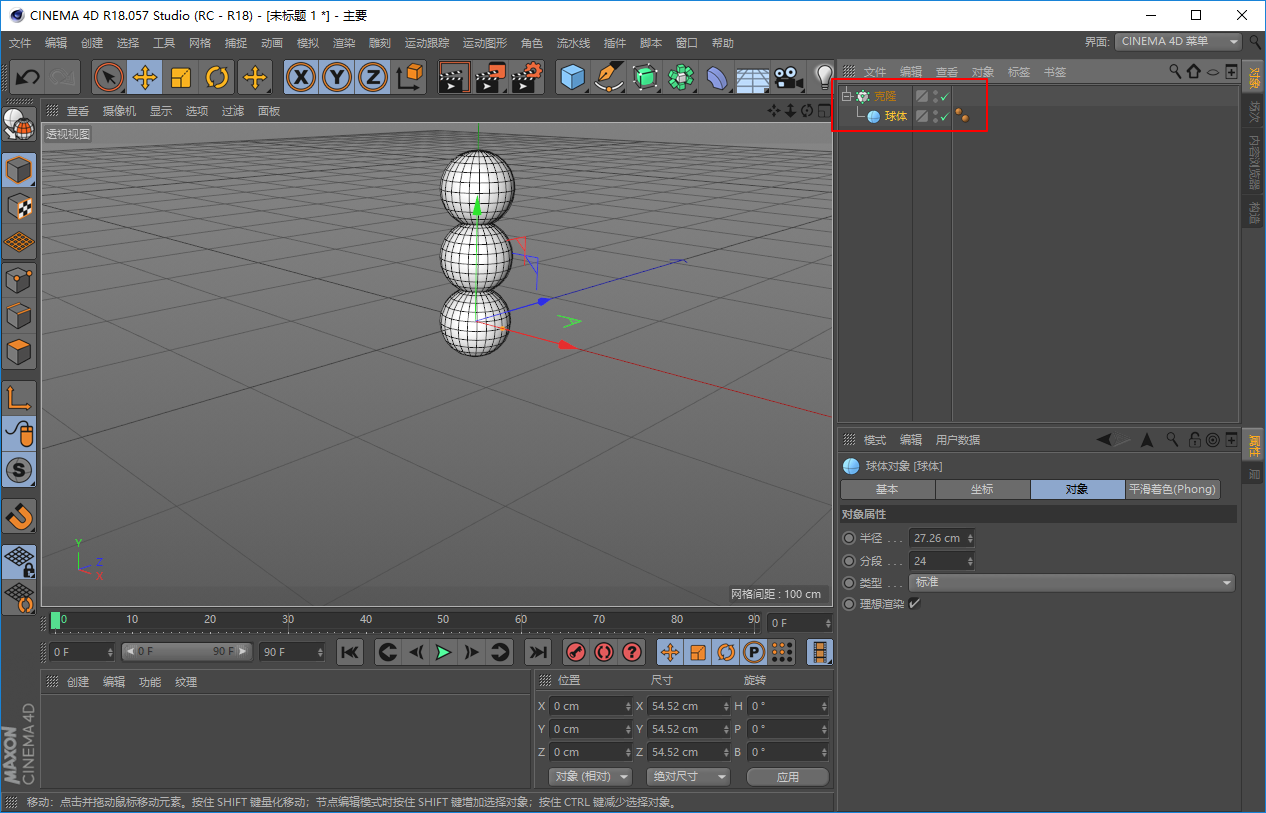This screenshot has height=813, width=1266.
Task: Select the Live Selection tool
Action: [109, 77]
